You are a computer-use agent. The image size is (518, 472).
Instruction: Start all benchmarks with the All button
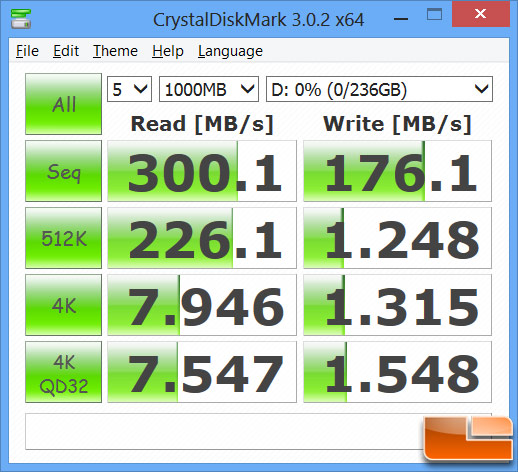(63, 104)
